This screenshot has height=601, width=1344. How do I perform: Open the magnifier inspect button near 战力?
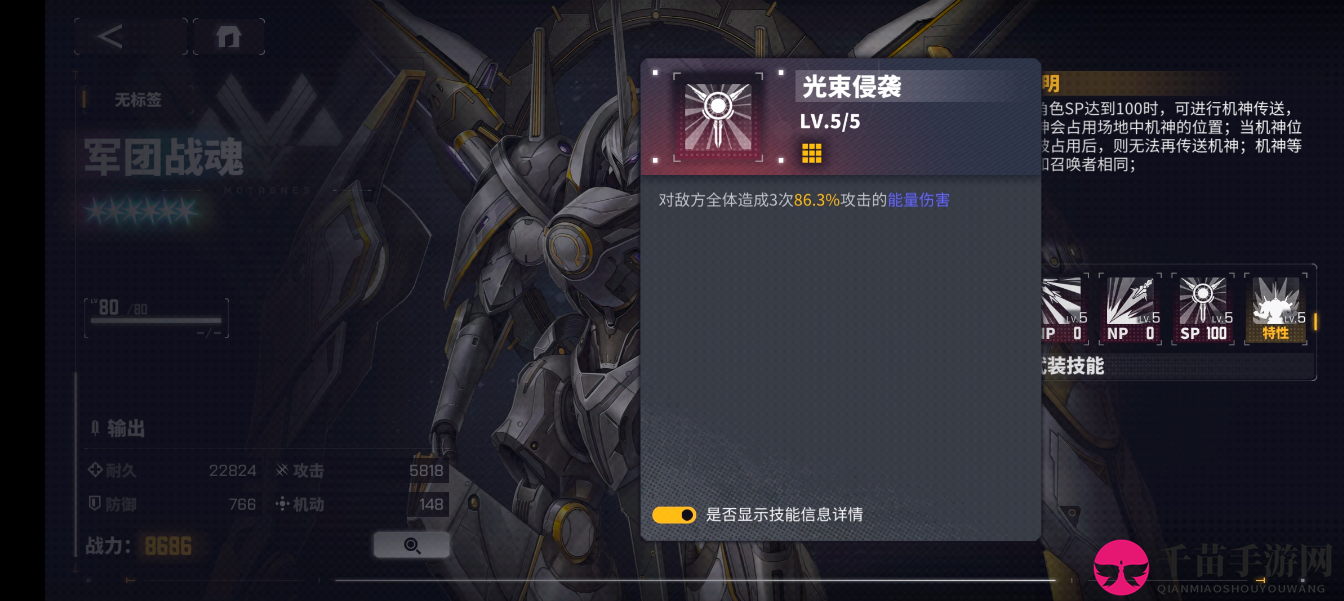[x=411, y=545]
